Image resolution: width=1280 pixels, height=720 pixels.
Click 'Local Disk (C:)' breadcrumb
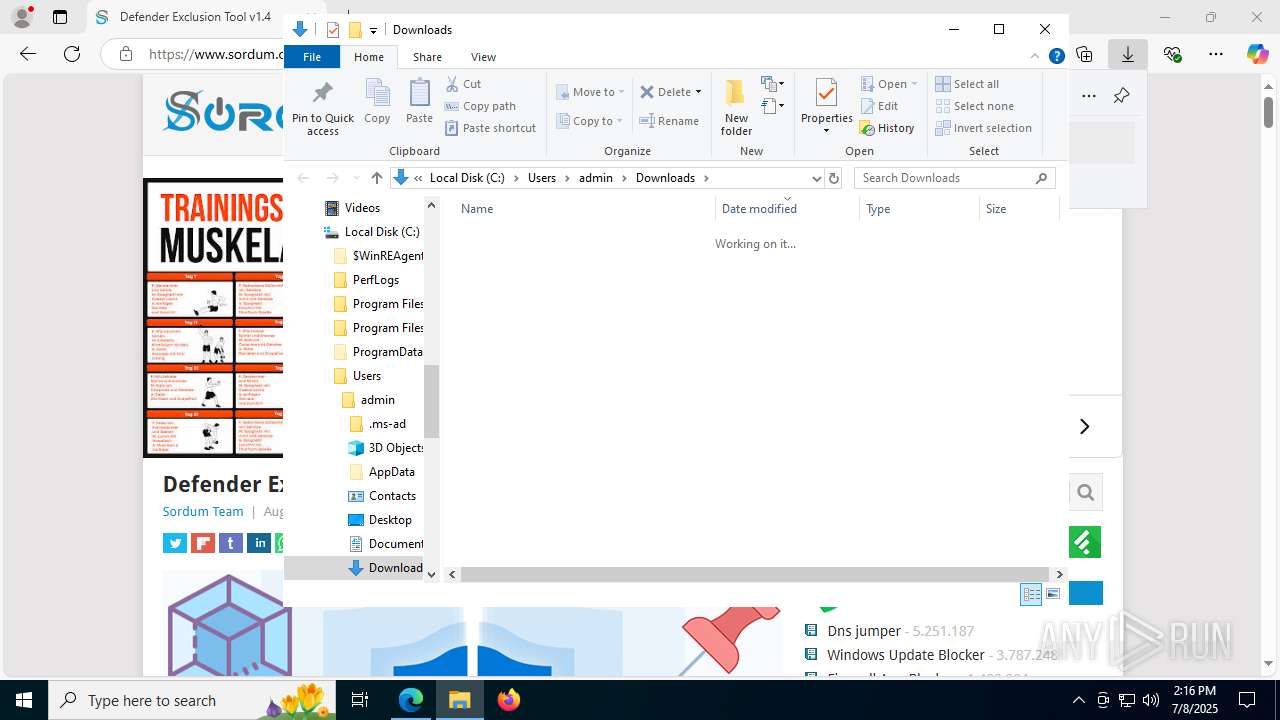click(467, 178)
